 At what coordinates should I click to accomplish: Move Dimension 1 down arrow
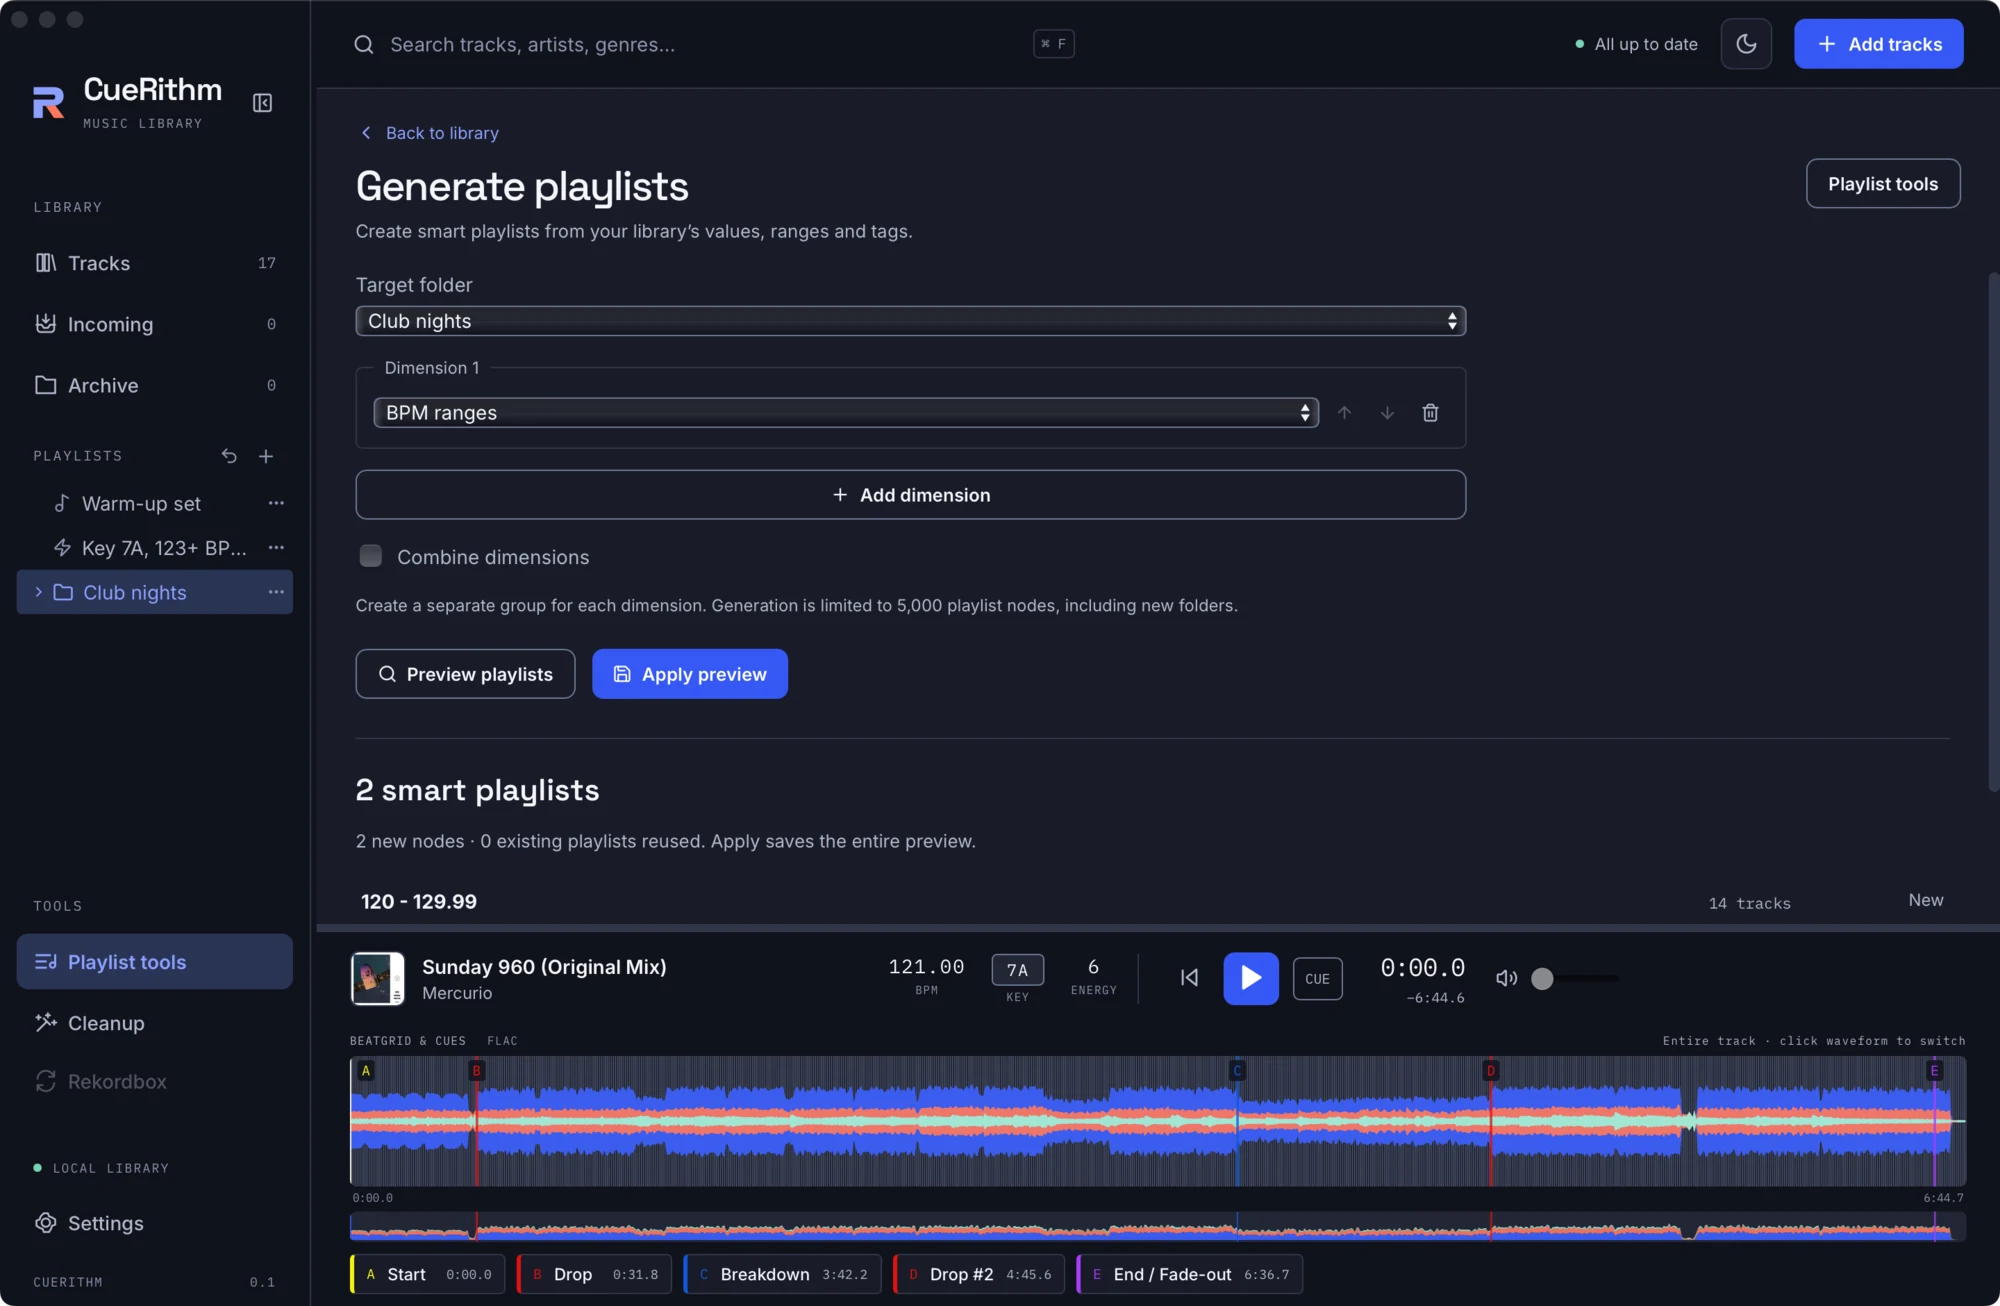pos(1387,413)
